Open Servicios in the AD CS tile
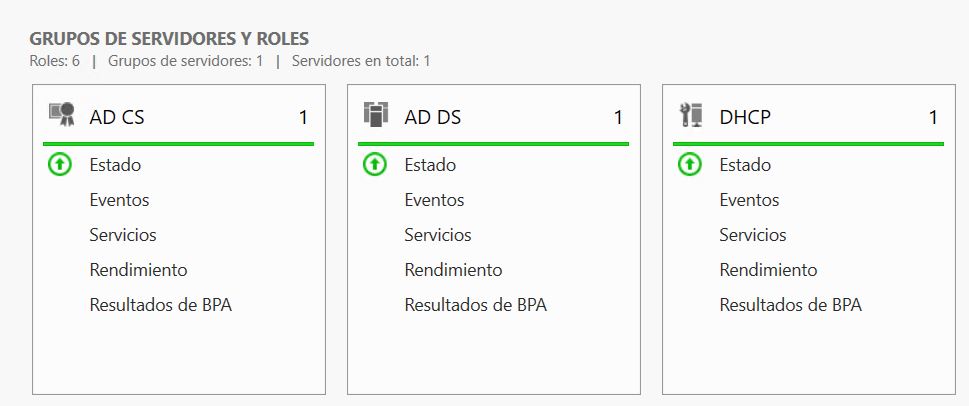Viewport: 969px width, 406px height. click(123, 235)
